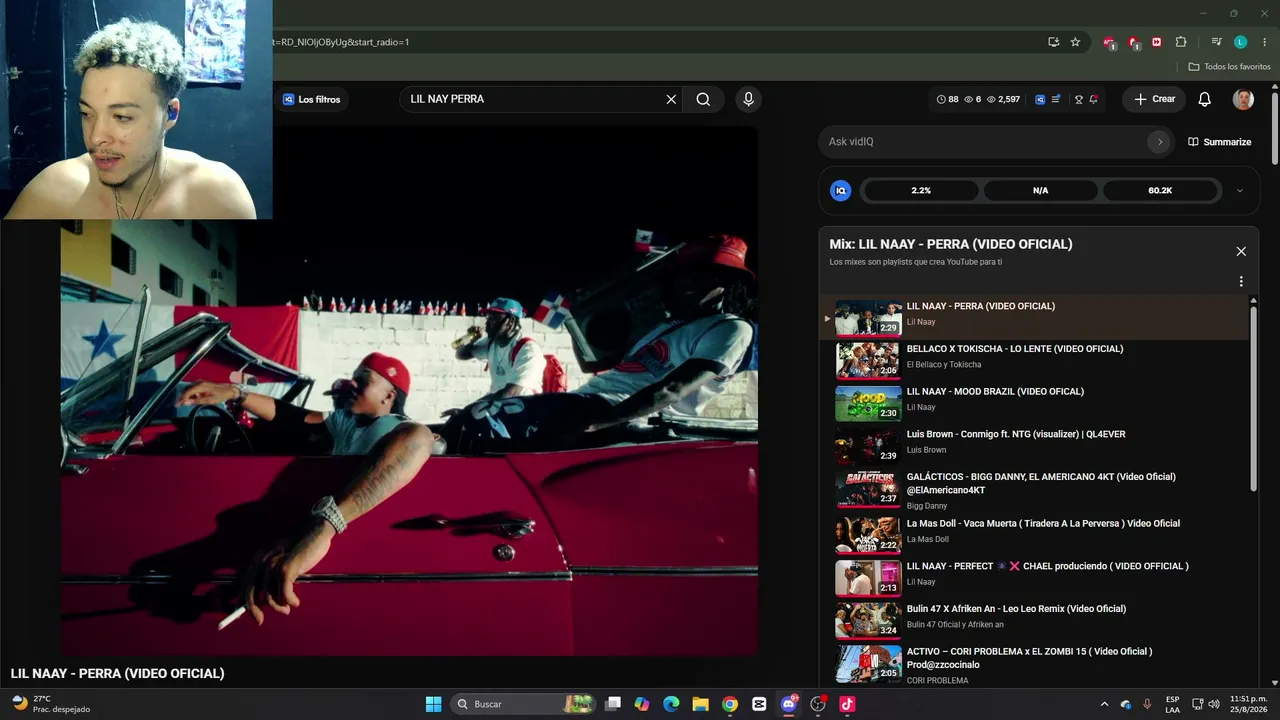Show hidden system tray icons
This screenshot has width=1280, height=720.
tap(1104, 704)
